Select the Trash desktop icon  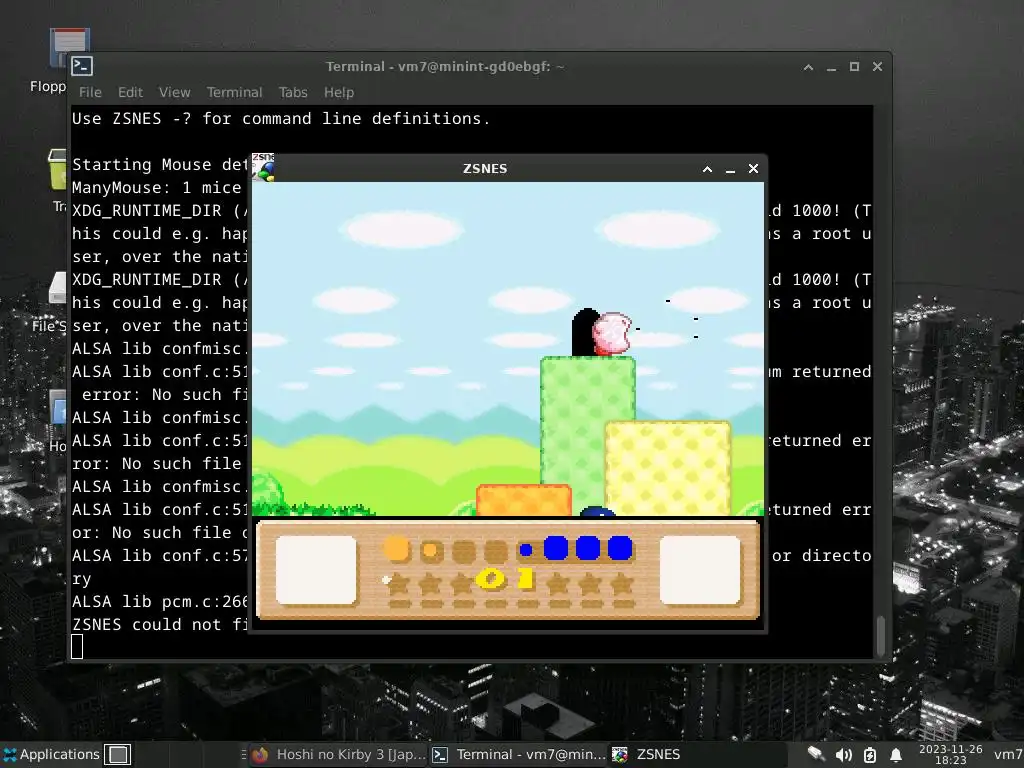click(x=59, y=180)
